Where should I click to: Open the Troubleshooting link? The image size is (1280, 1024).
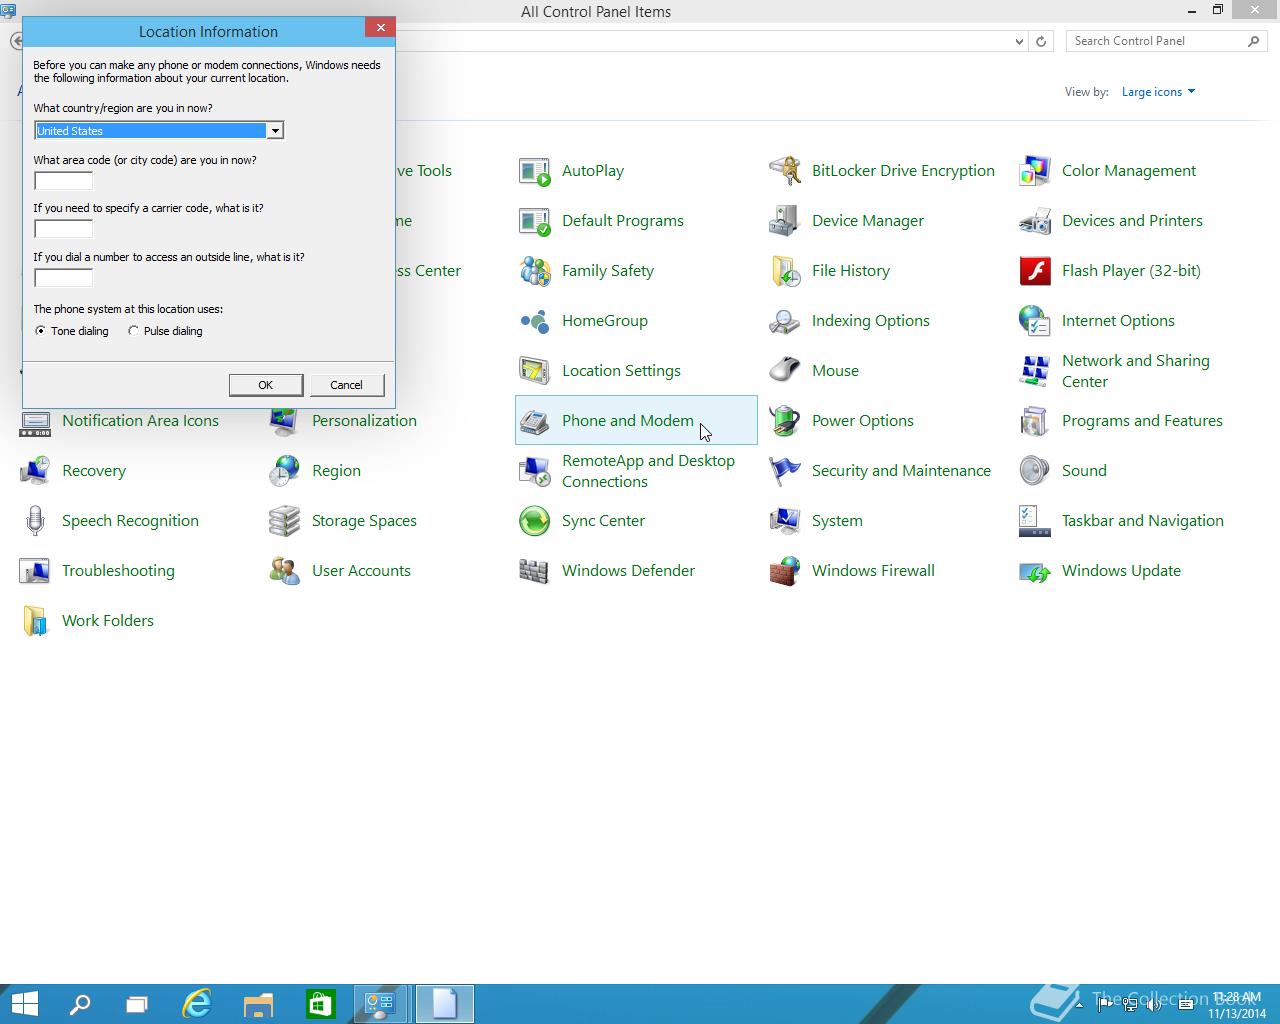click(118, 571)
